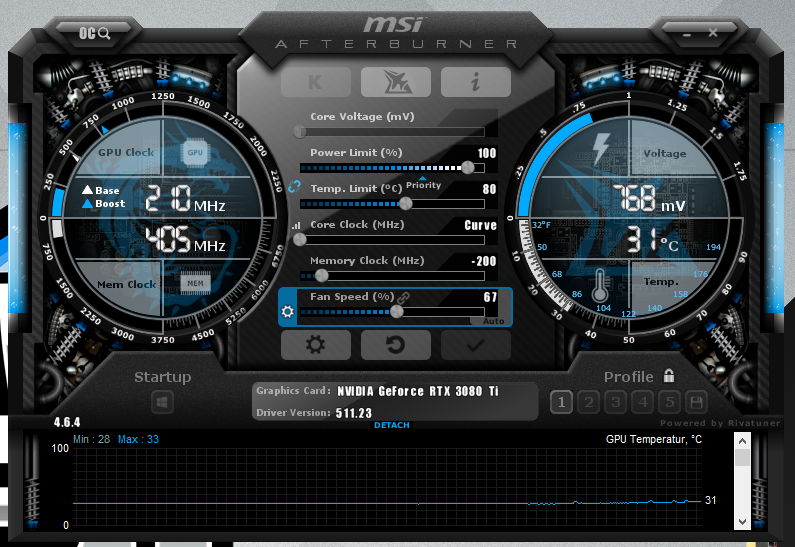Click the save profile floppy icon
The image size is (795, 547).
tap(697, 403)
